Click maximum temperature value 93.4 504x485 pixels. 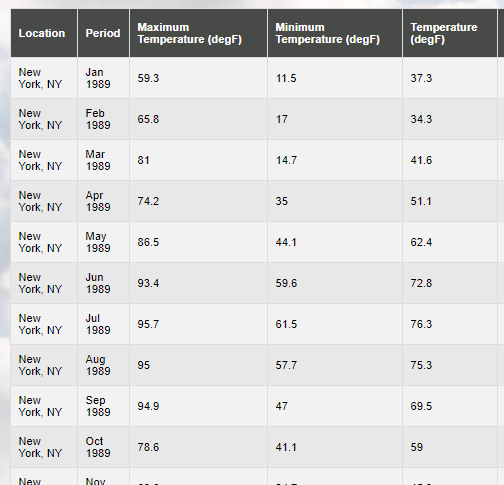tap(148, 283)
